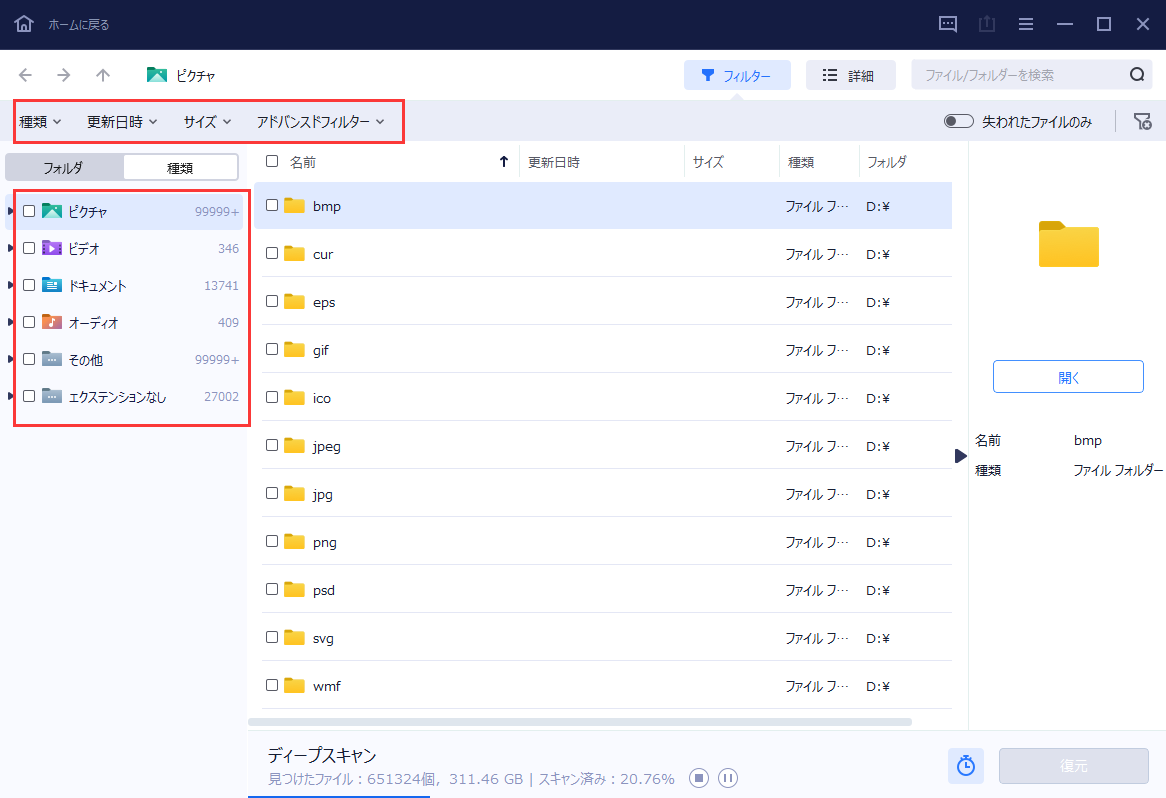Image resolution: width=1166 pixels, height=798 pixels.
Task: Click the 開く button in preview pane
Action: (x=1068, y=377)
